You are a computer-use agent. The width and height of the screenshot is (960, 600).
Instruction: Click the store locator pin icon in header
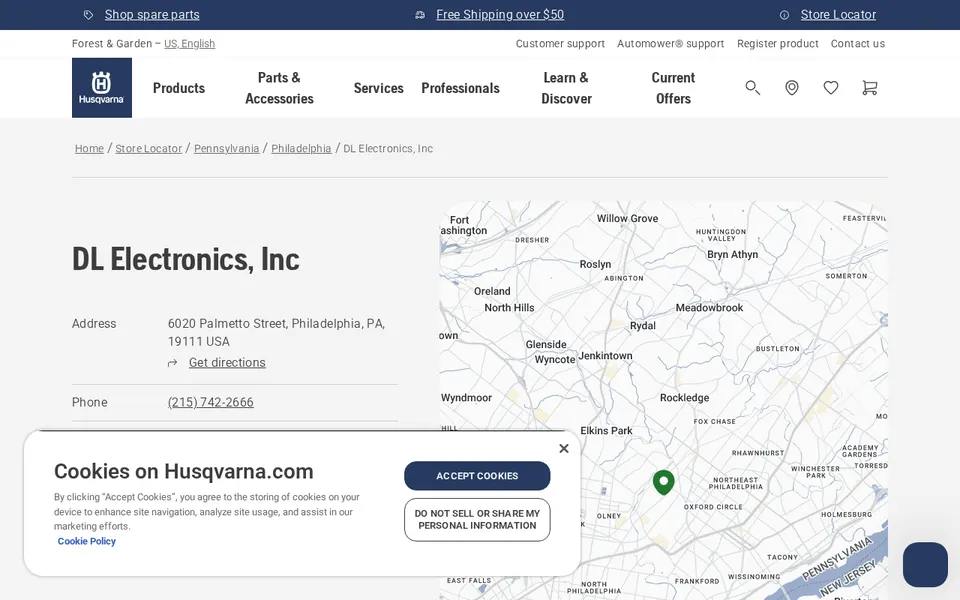(x=792, y=88)
